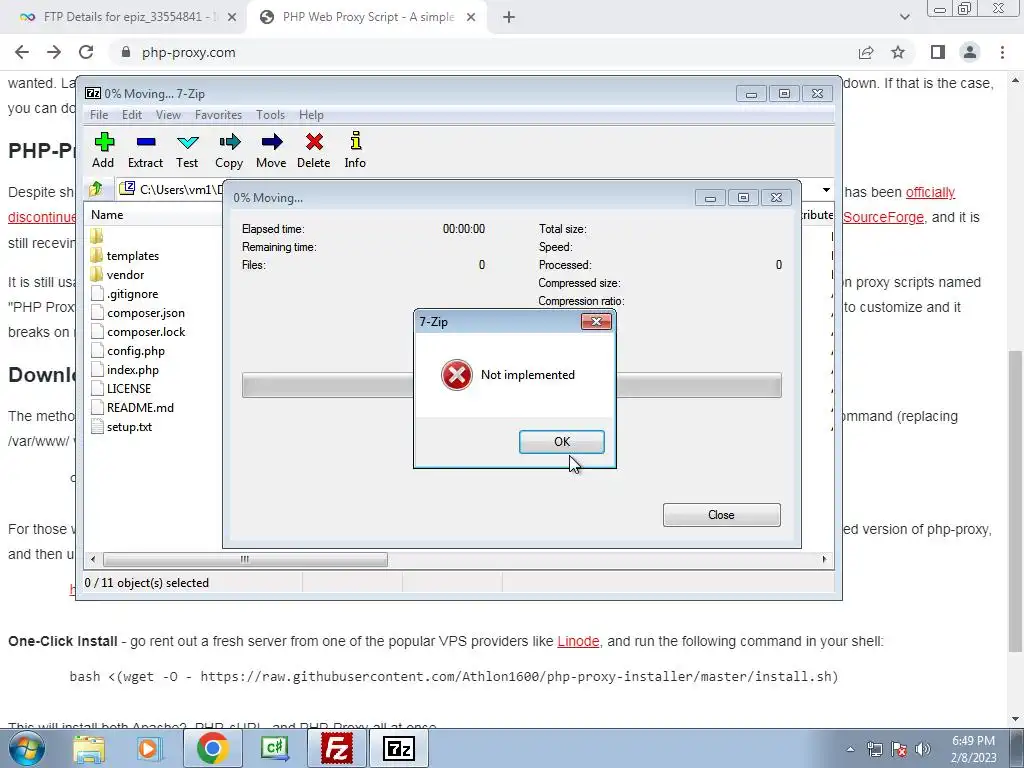The image size is (1024, 768).
Task: Expand the 7-Zip address path dropdown
Action: tap(826, 190)
